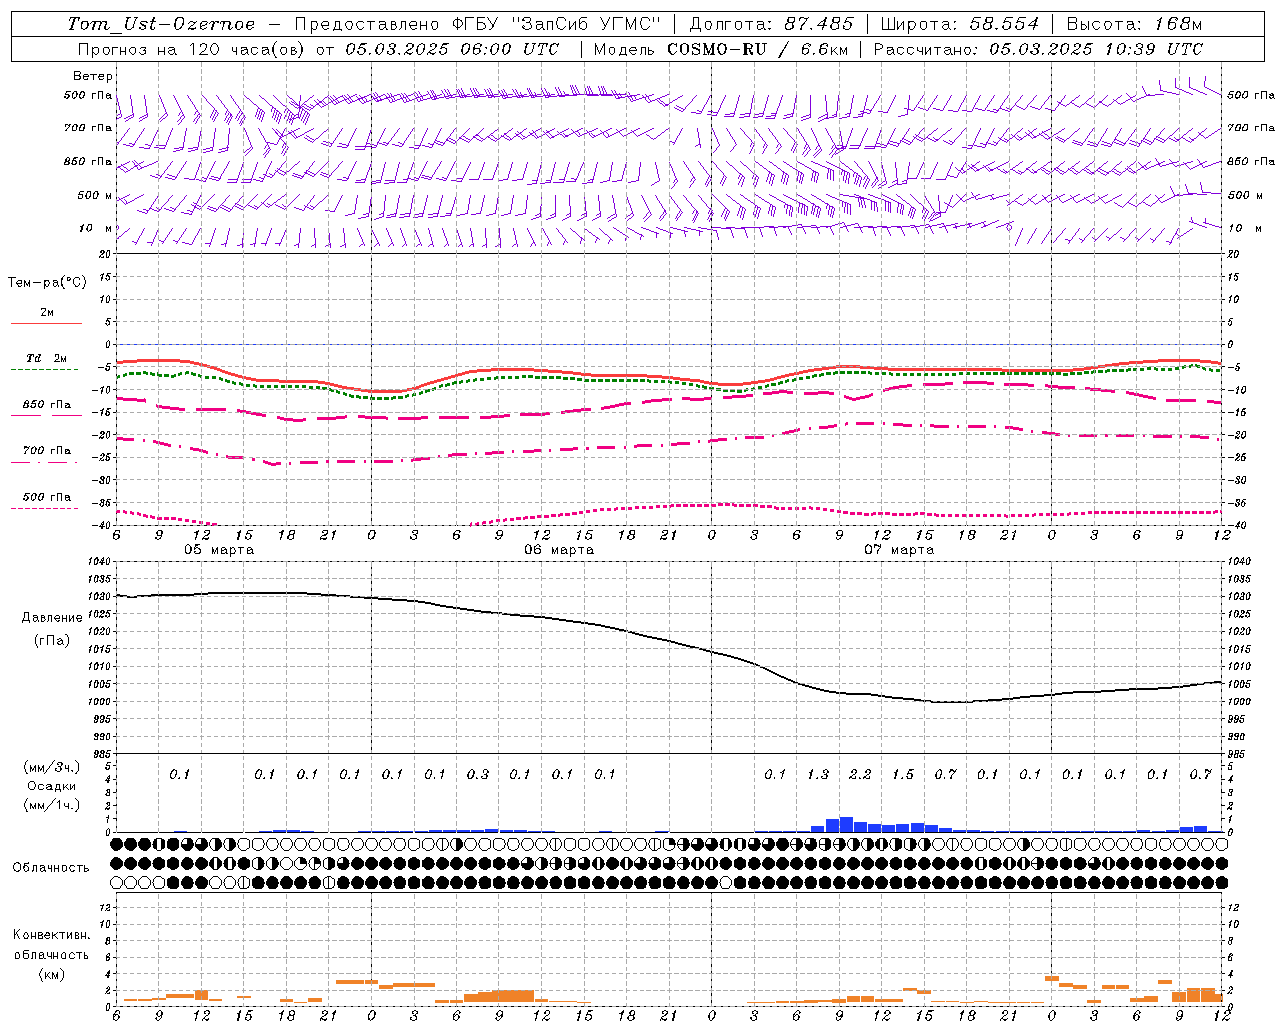The image size is (1280, 1024).
Task: Click the Td 2м dew point legend entry
Action: [47, 358]
